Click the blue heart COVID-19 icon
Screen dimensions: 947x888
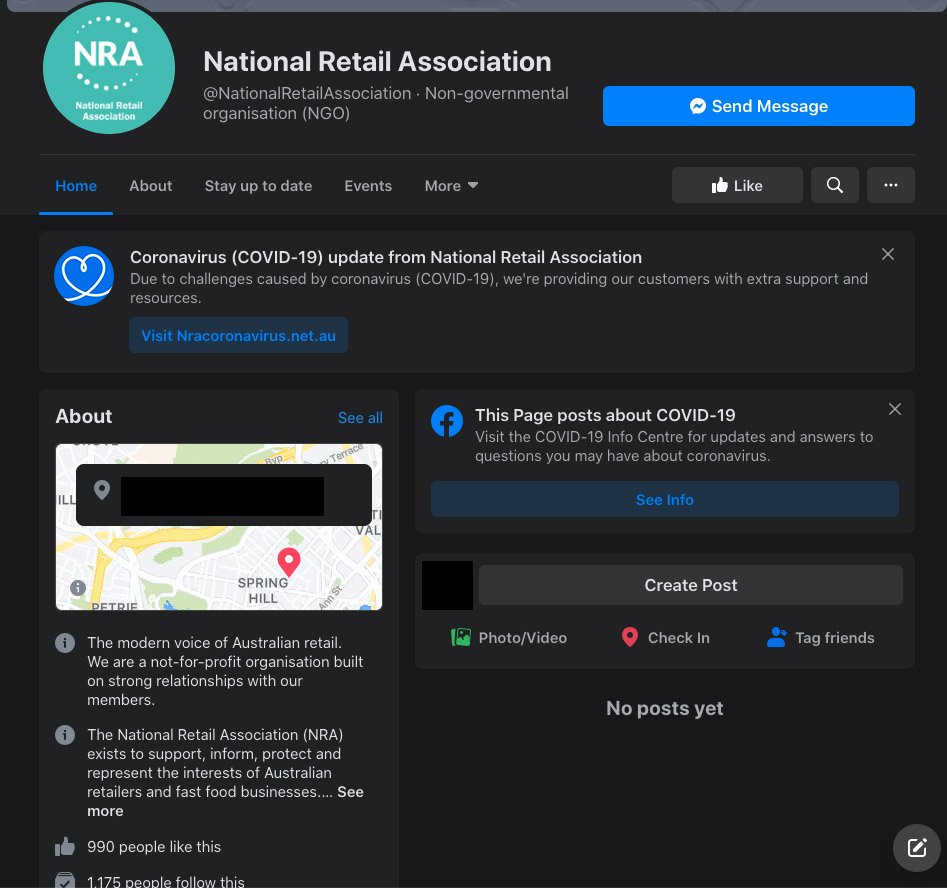point(84,275)
